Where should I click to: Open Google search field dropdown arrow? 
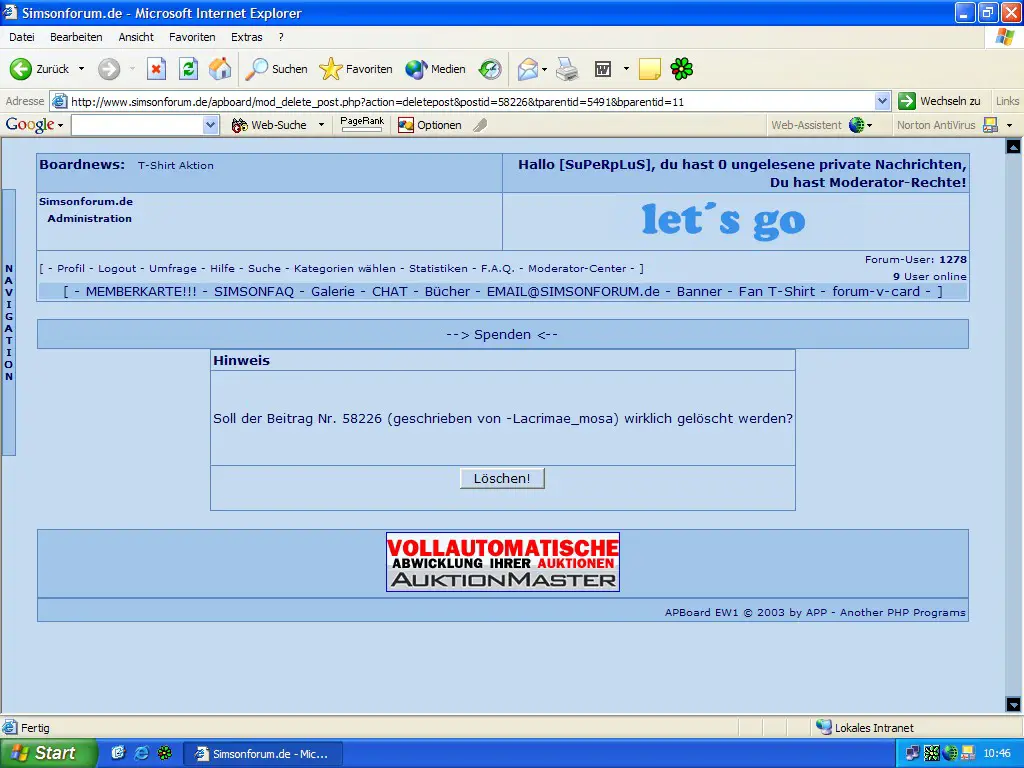pos(210,125)
